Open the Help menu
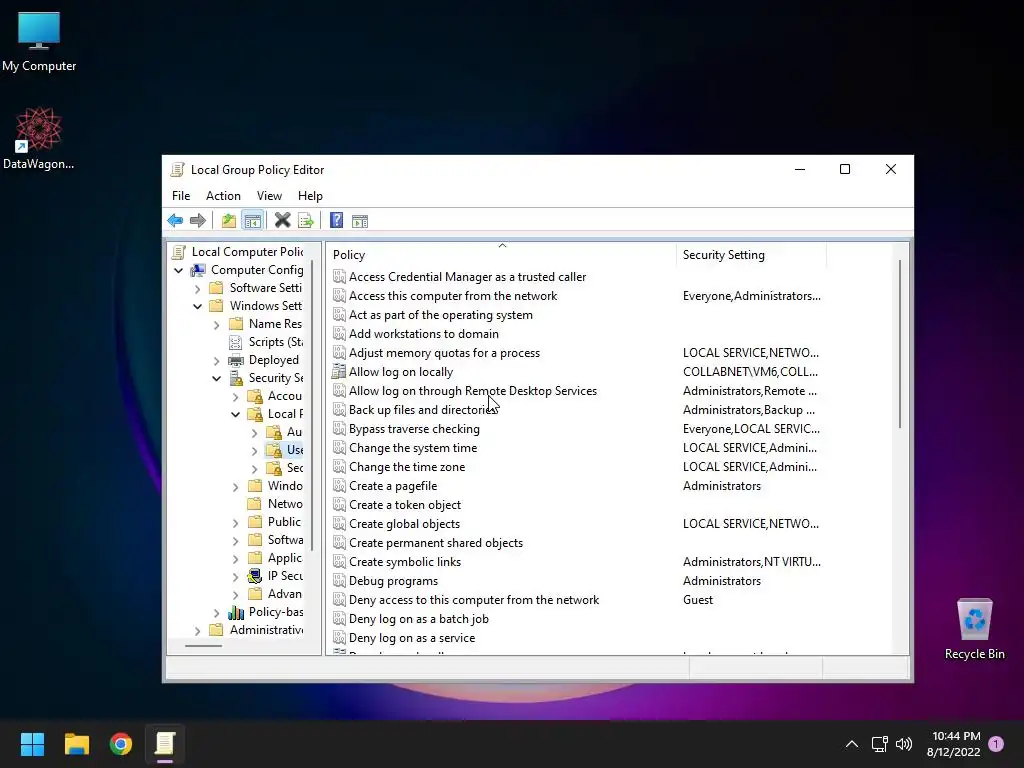 (x=310, y=196)
